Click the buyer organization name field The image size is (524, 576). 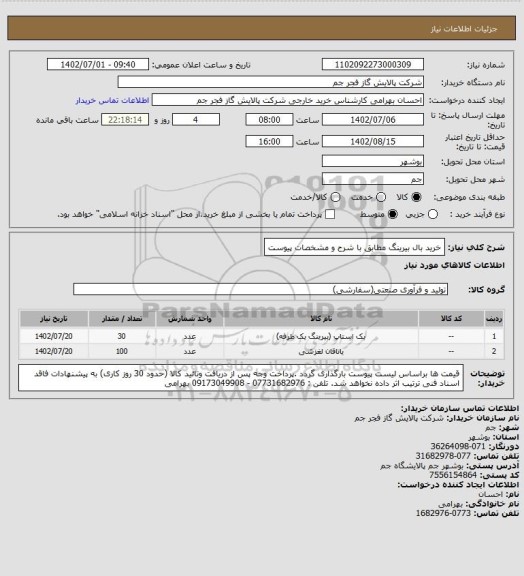[x=270, y=82]
